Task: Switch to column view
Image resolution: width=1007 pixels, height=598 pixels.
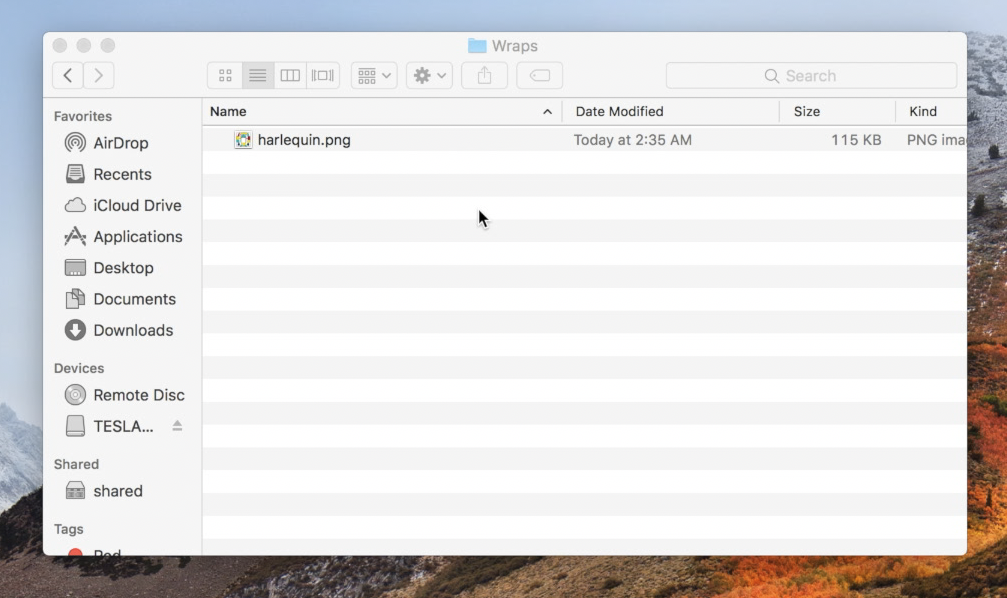Action: (290, 76)
